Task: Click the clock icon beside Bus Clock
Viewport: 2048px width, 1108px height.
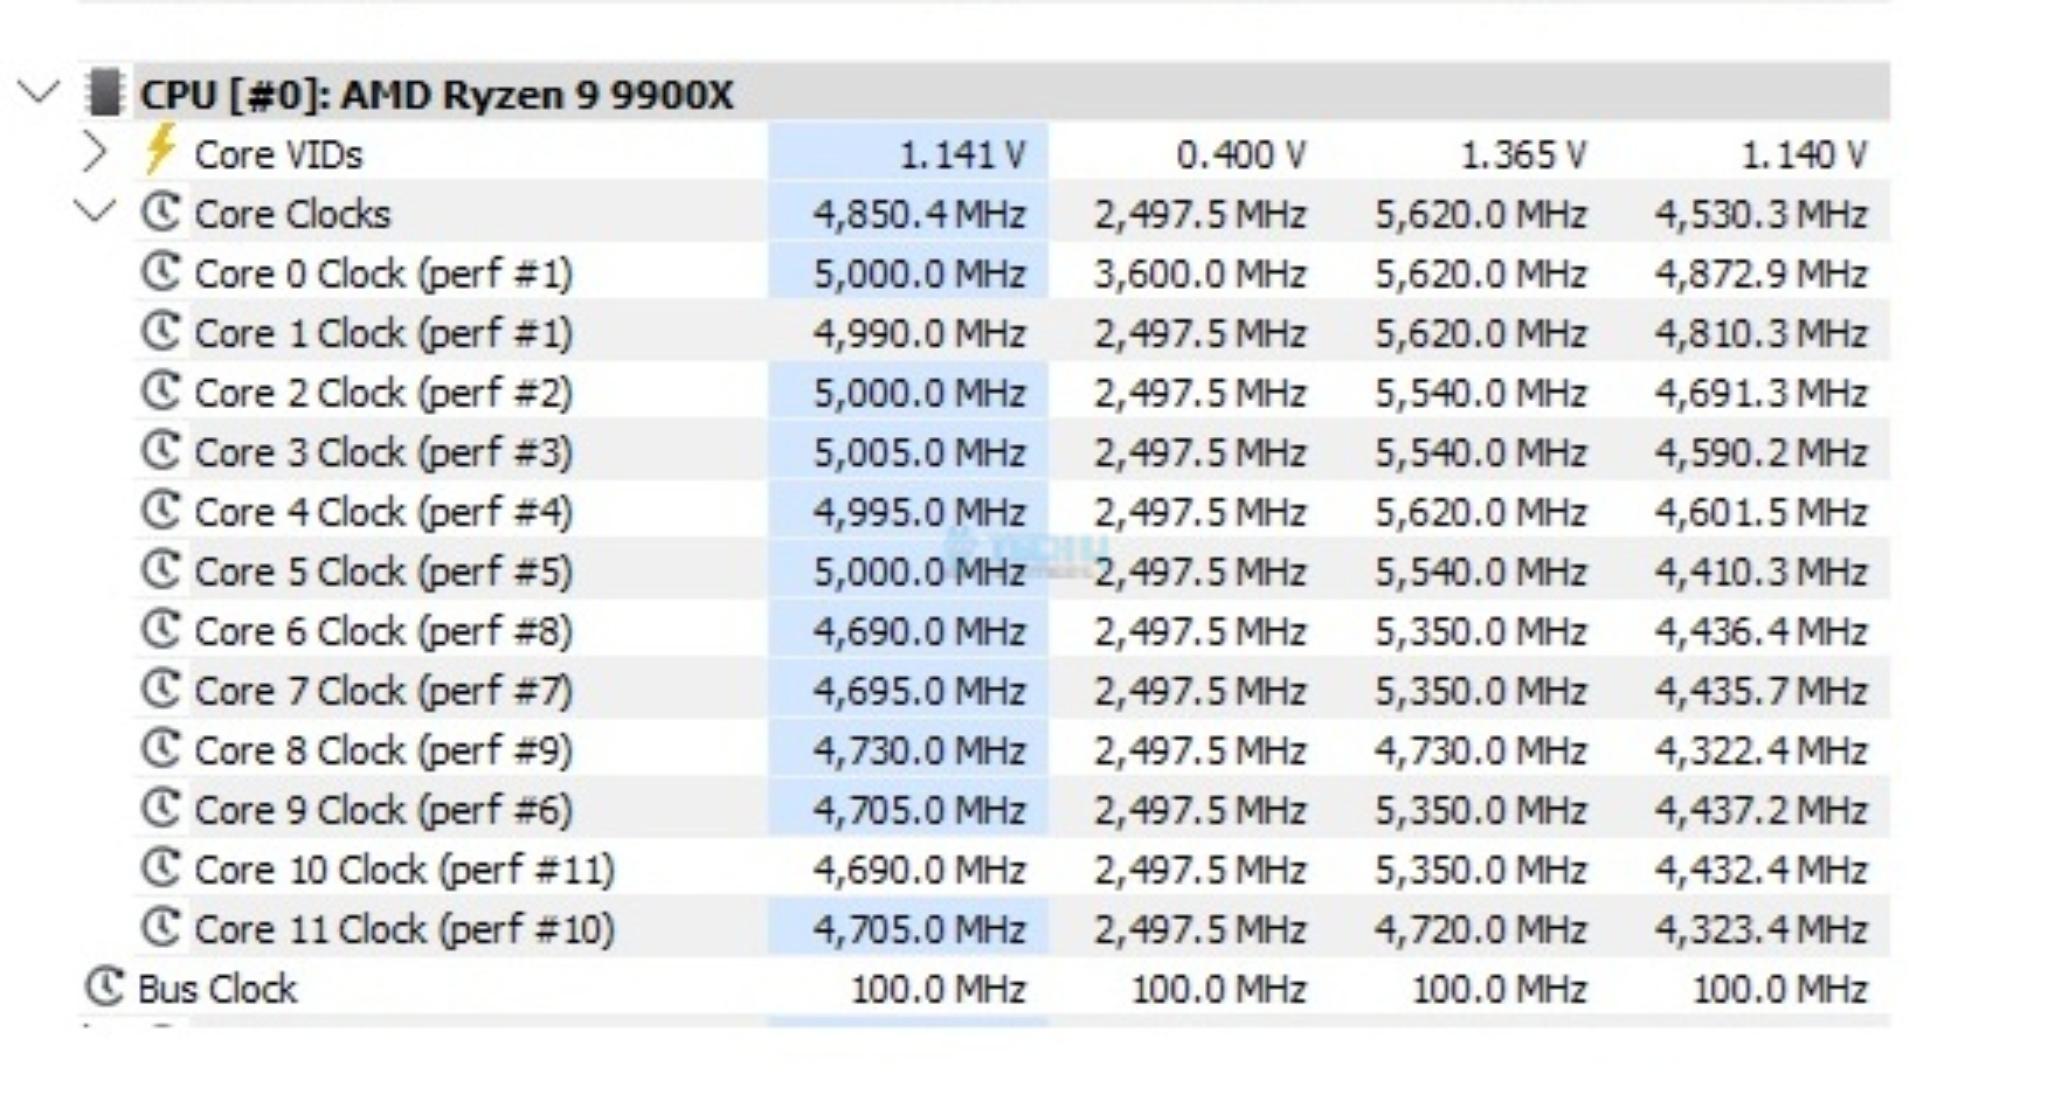Action: (x=104, y=987)
